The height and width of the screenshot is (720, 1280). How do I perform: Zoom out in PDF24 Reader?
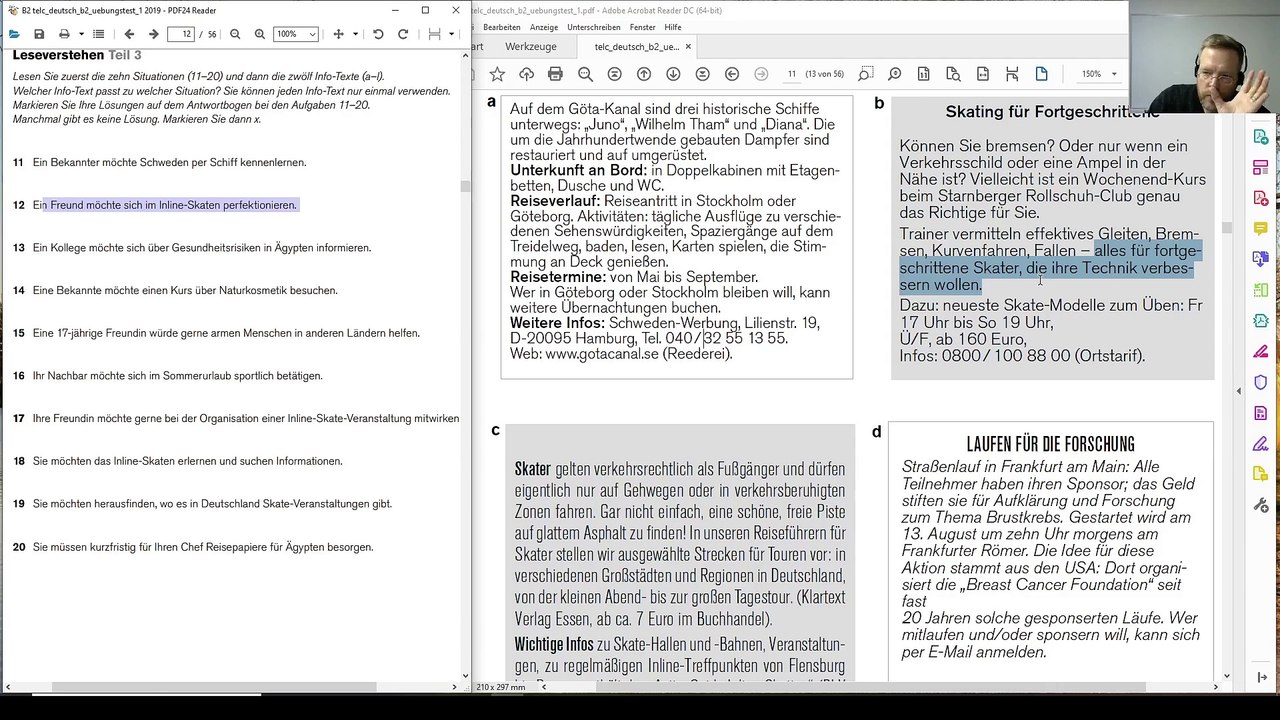[x=235, y=34]
